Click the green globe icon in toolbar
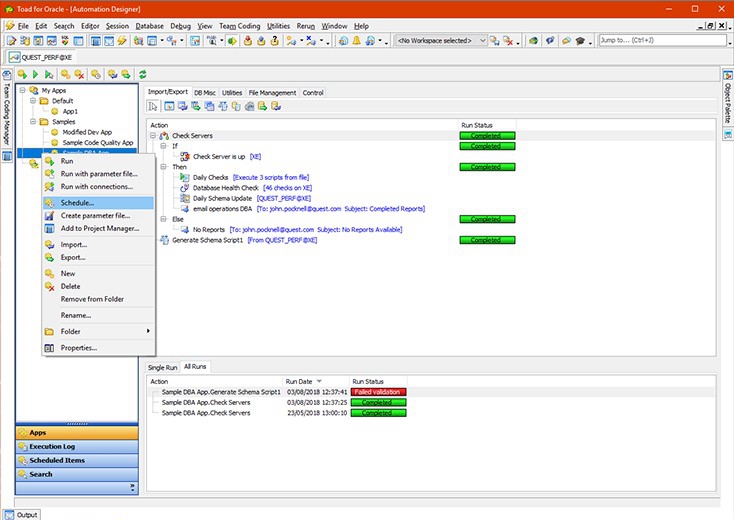Image resolution: width=734 pixels, height=520 pixels. point(533,41)
